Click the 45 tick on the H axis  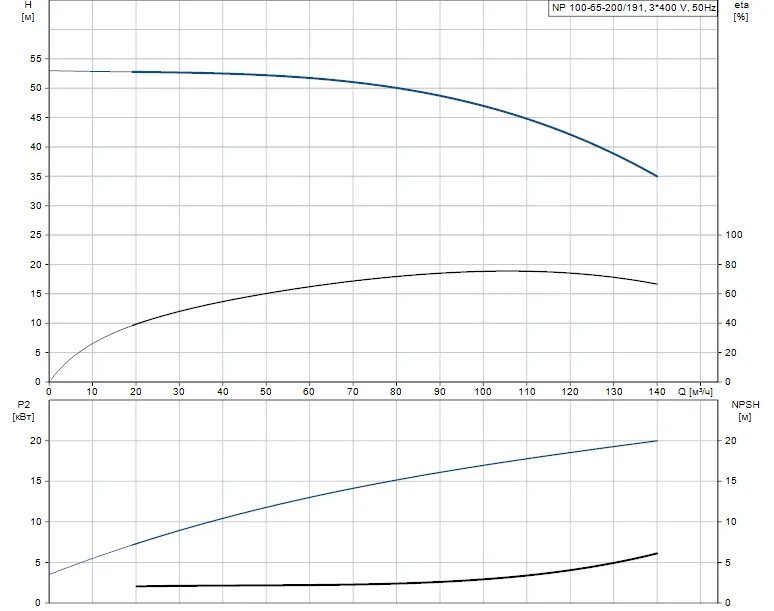[x=36, y=117]
